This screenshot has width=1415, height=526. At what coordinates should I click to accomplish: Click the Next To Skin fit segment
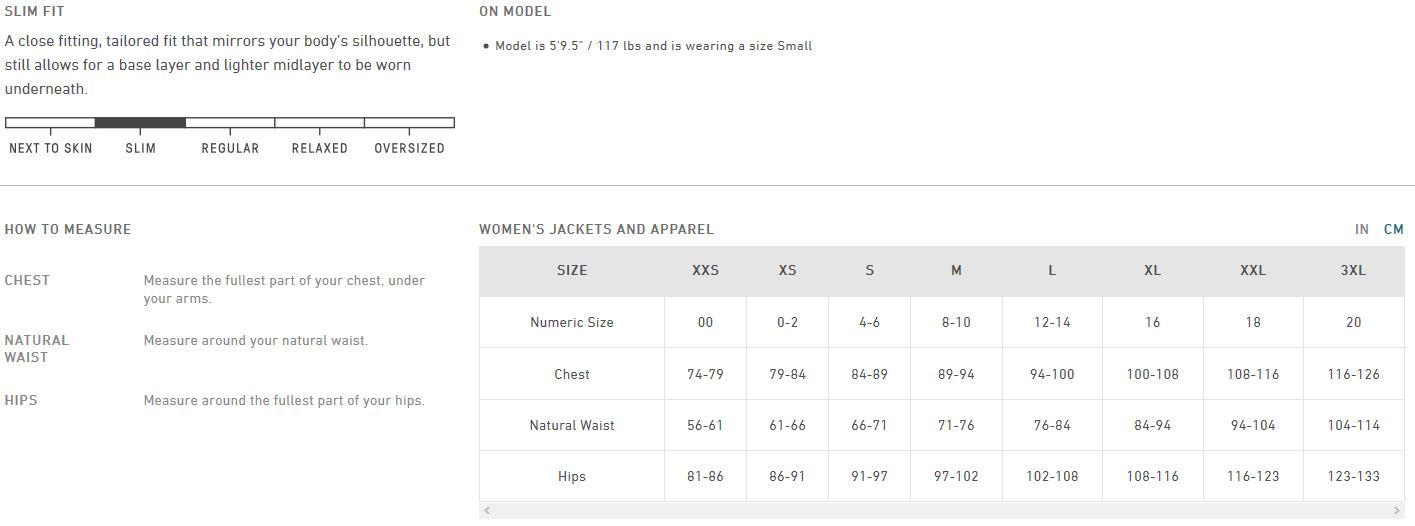point(50,123)
